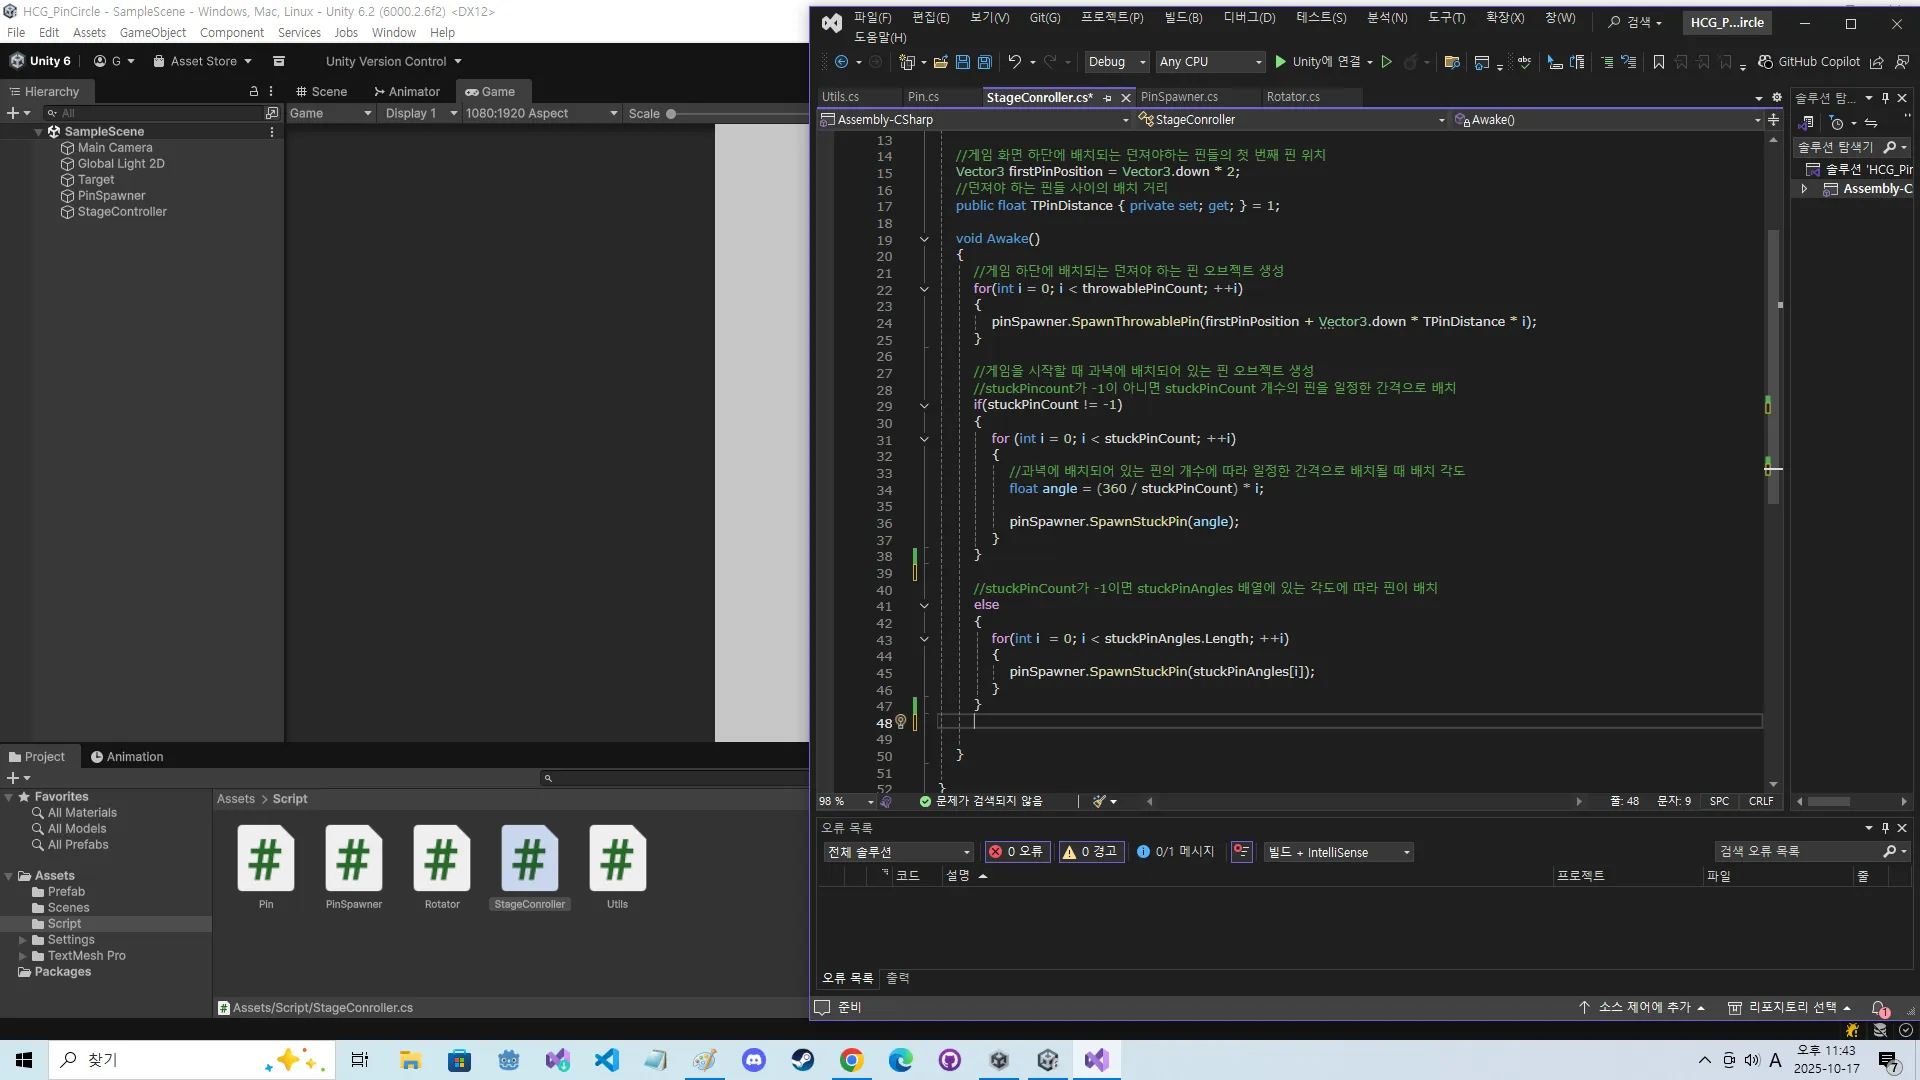Viewport: 1920px width, 1080px height.
Task: Open the Debug configuration dropdown
Action: [1116, 62]
